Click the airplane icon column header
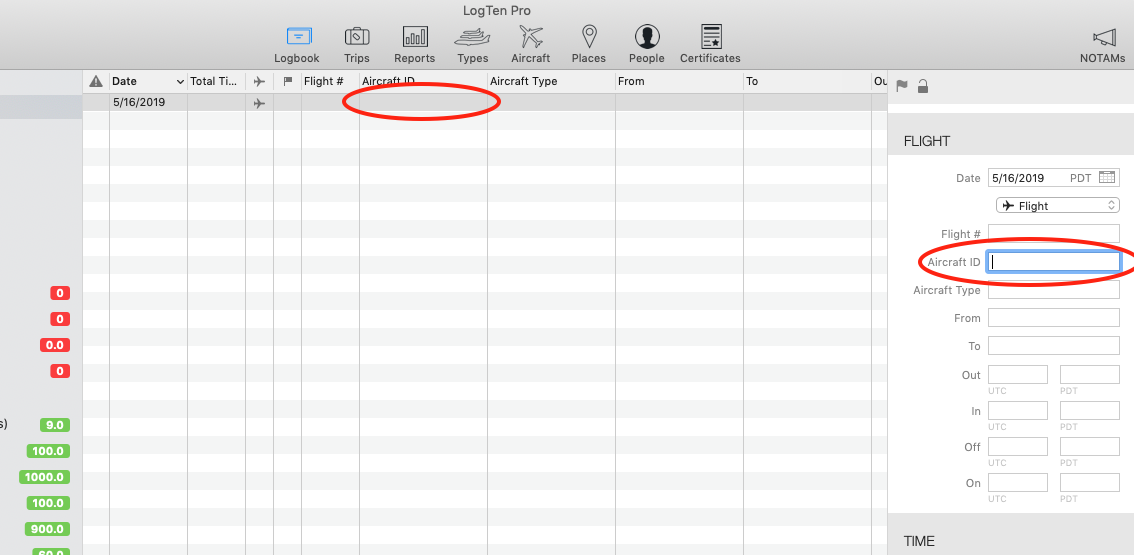 click(x=259, y=81)
